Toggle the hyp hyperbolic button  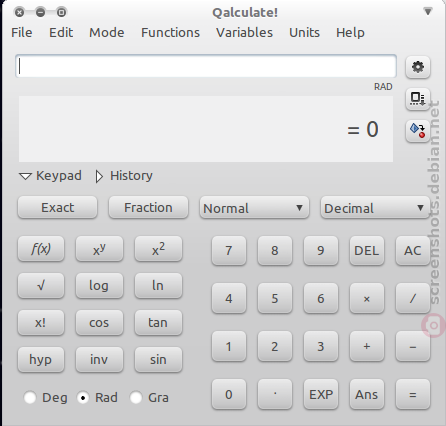click(x=41, y=360)
